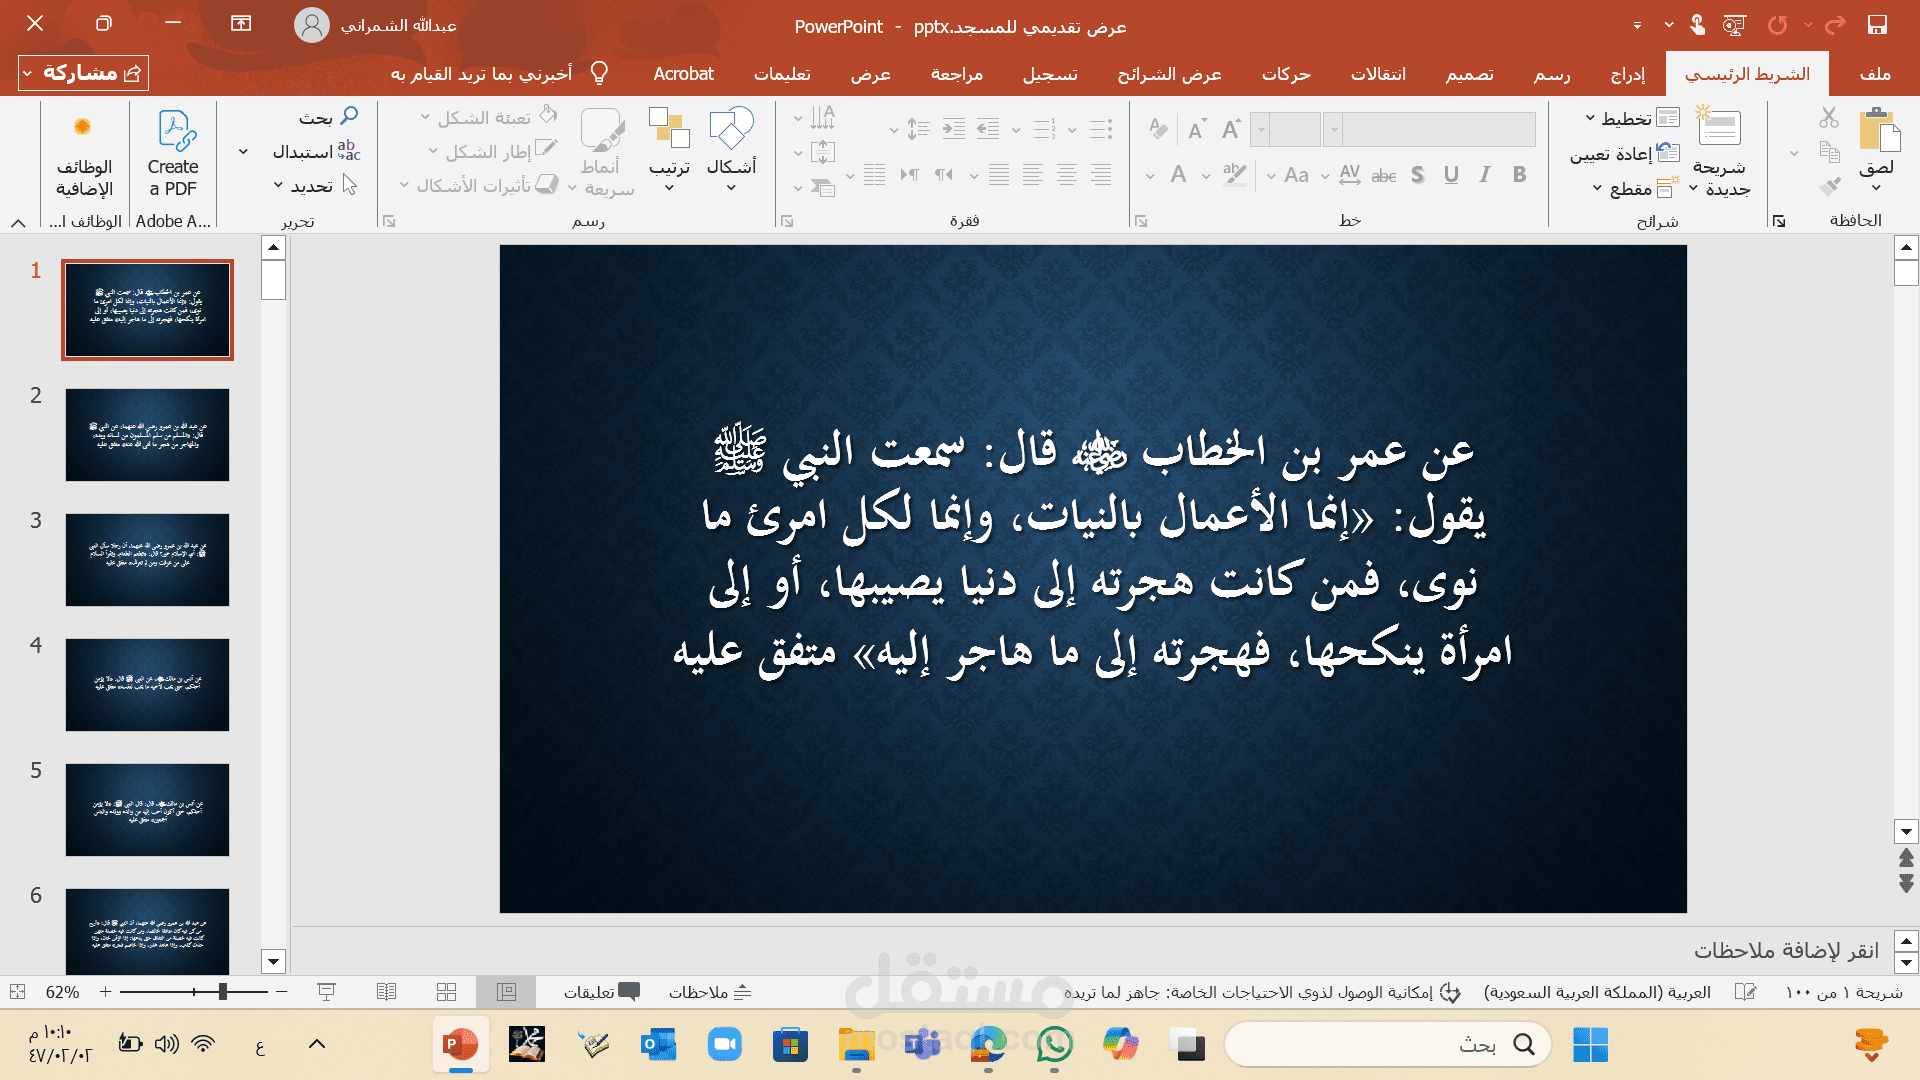The width and height of the screenshot is (1920, 1080).
Task: Switch to Slide Sorter view in status bar
Action: pyautogui.click(x=446, y=992)
